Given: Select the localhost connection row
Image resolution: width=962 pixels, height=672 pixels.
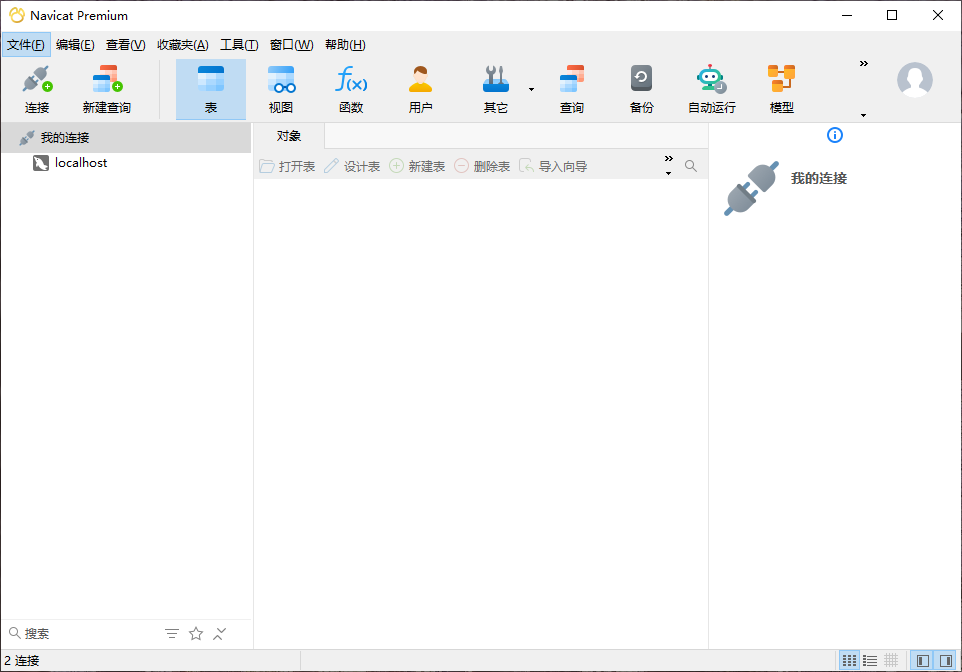Looking at the screenshot, I should 126,163.
